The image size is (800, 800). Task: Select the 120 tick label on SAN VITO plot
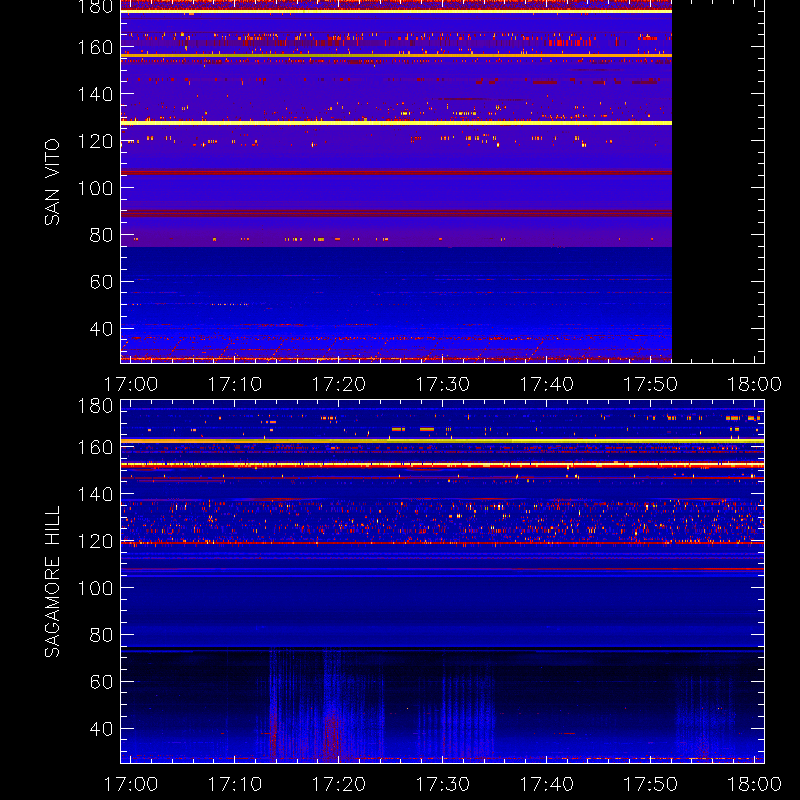[x=95, y=141]
